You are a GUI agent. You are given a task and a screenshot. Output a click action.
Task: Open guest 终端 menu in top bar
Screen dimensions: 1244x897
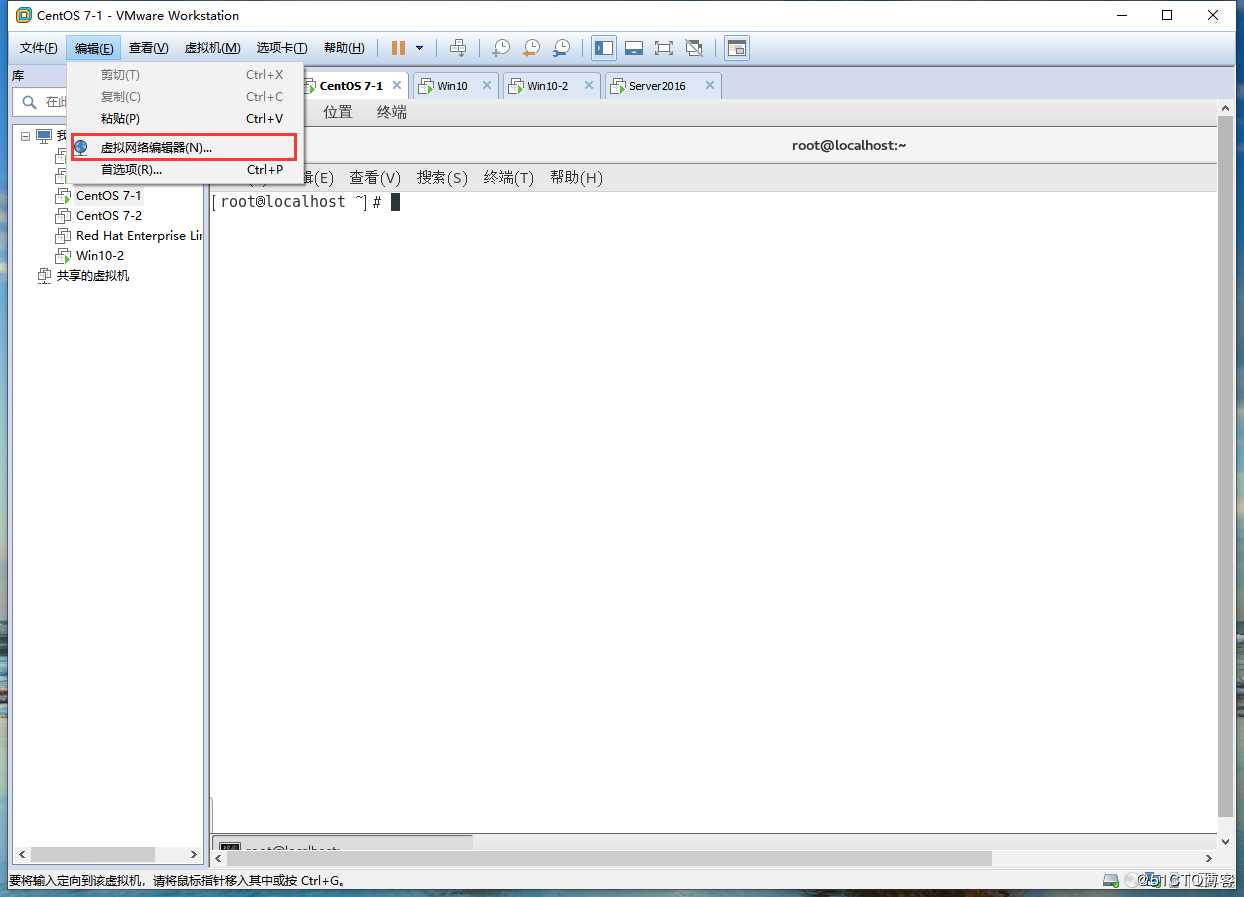[x=392, y=112]
